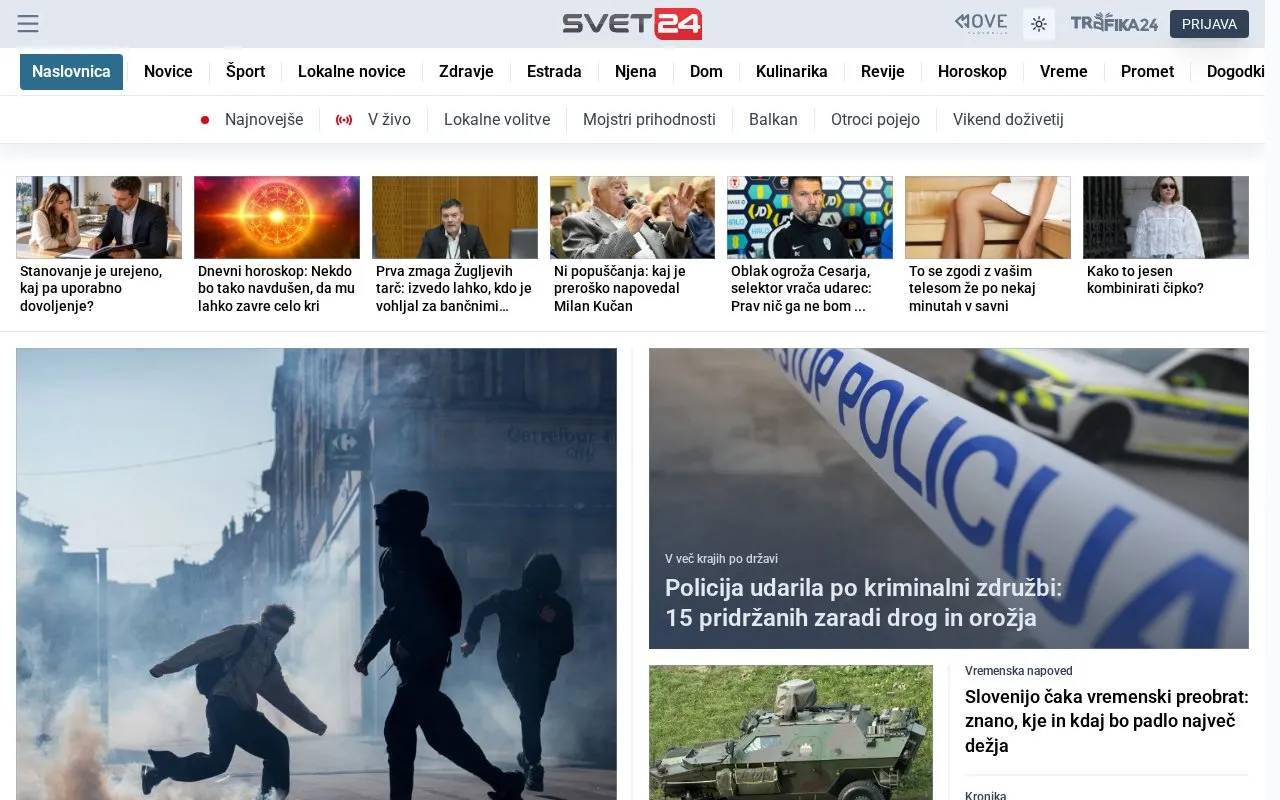Open the Trafika24 logo link
This screenshot has width=1280, height=800.
1114,23
